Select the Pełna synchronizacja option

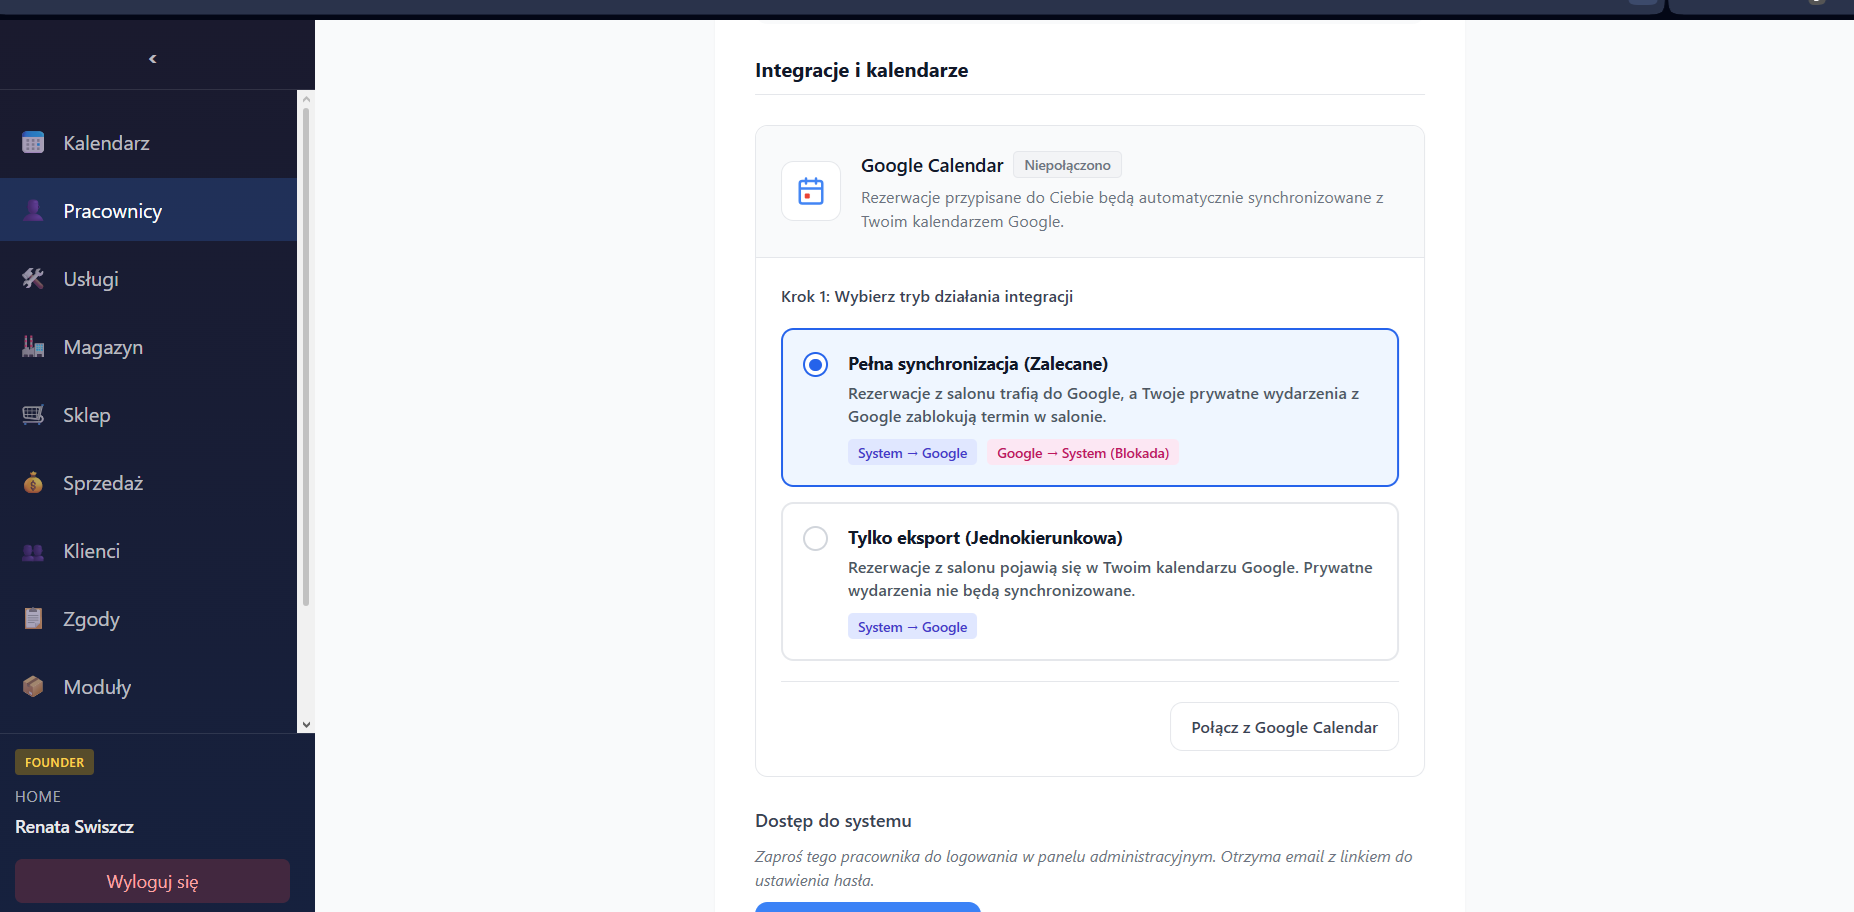[816, 364]
